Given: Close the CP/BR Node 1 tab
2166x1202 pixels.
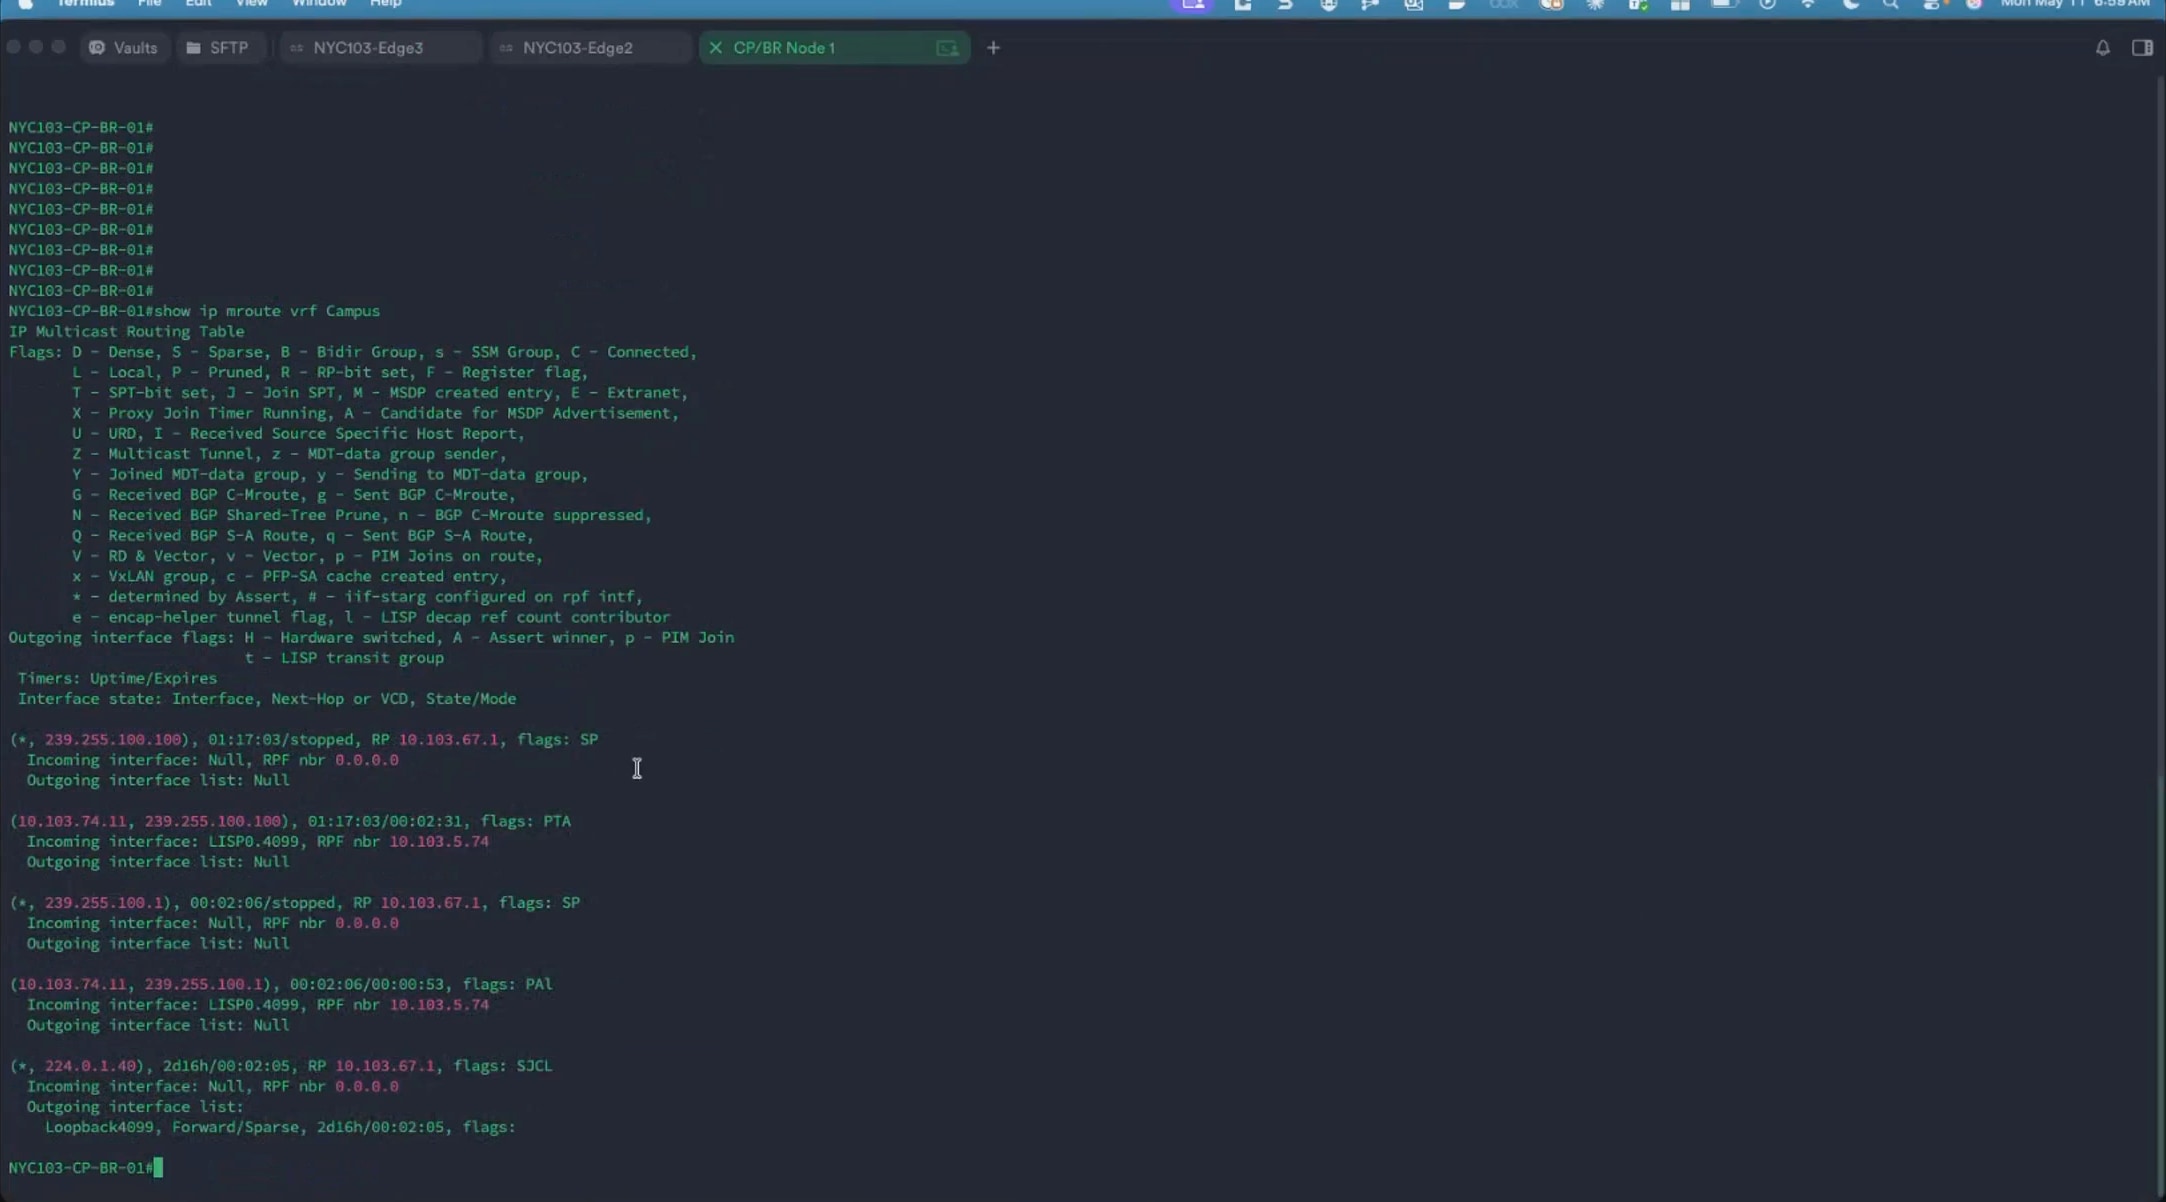Looking at the screenshot, I should 715,48.
